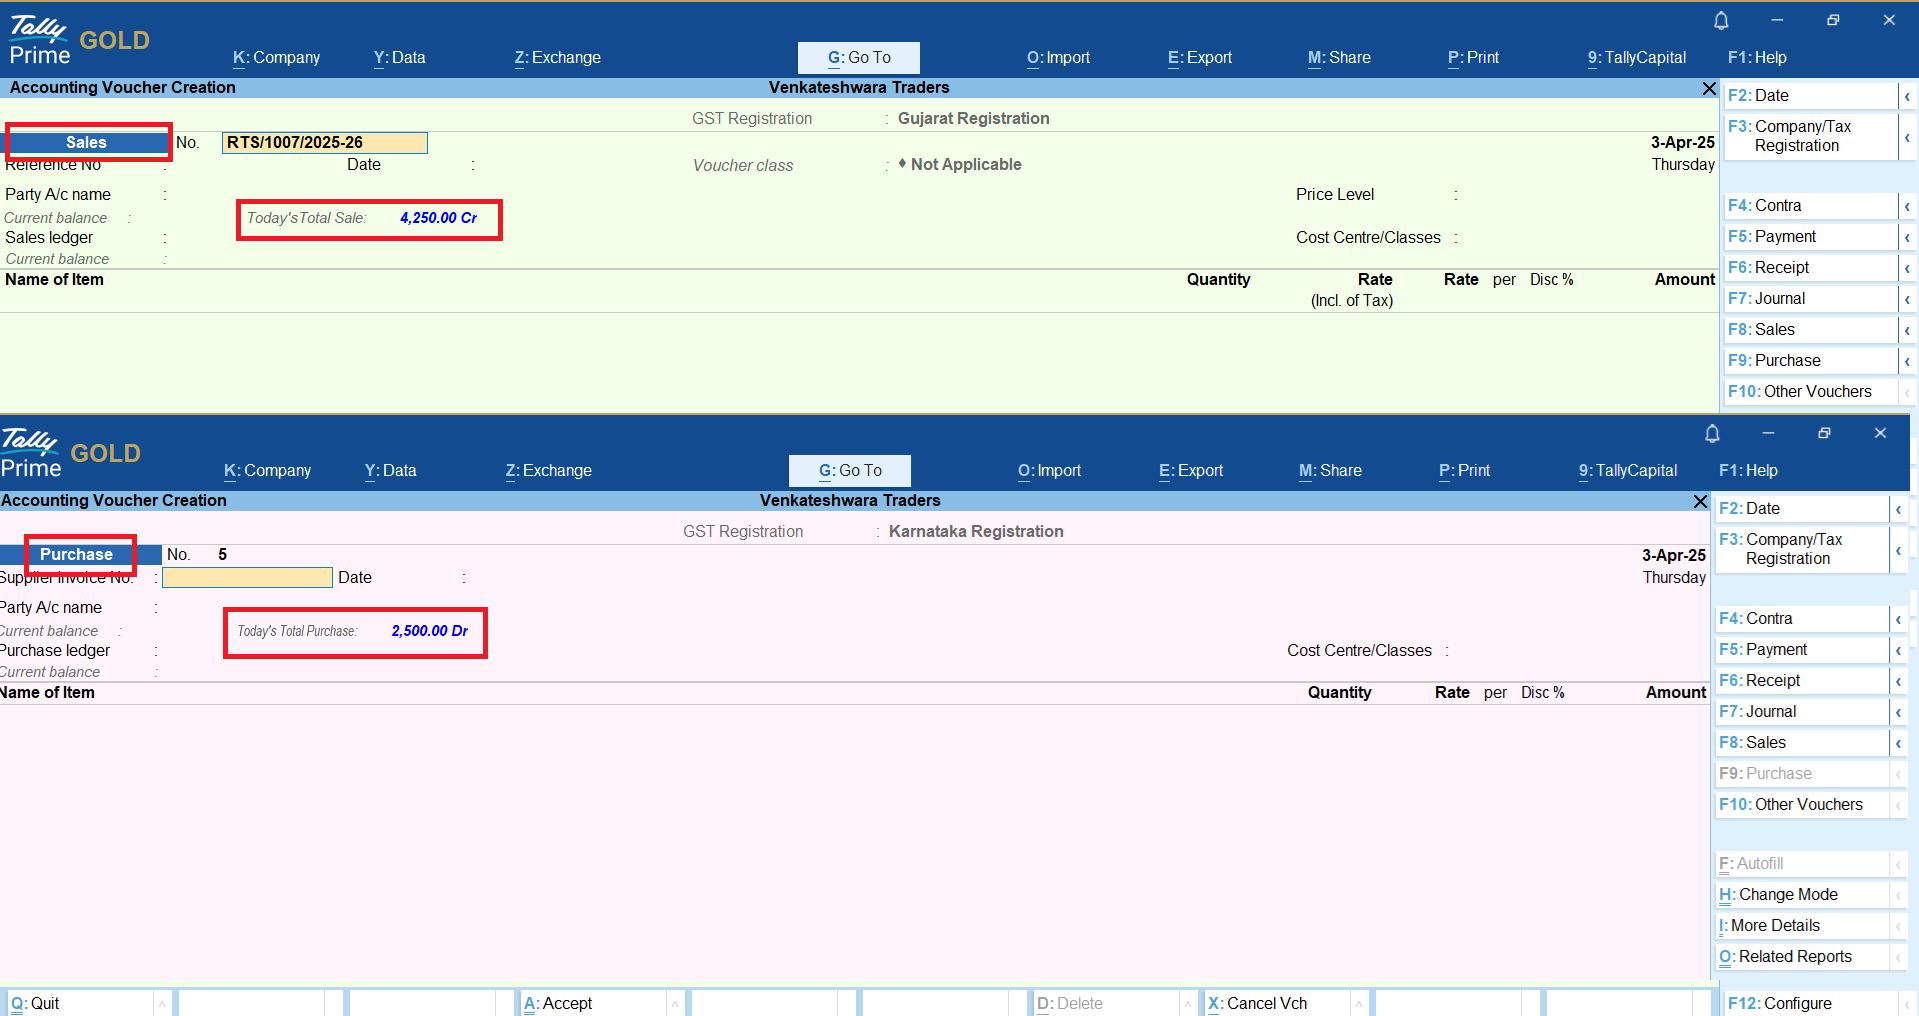Close the Purchase voucher creation screen with X
Viewport: 1919px width, 1016px height.
(1700, 501)
